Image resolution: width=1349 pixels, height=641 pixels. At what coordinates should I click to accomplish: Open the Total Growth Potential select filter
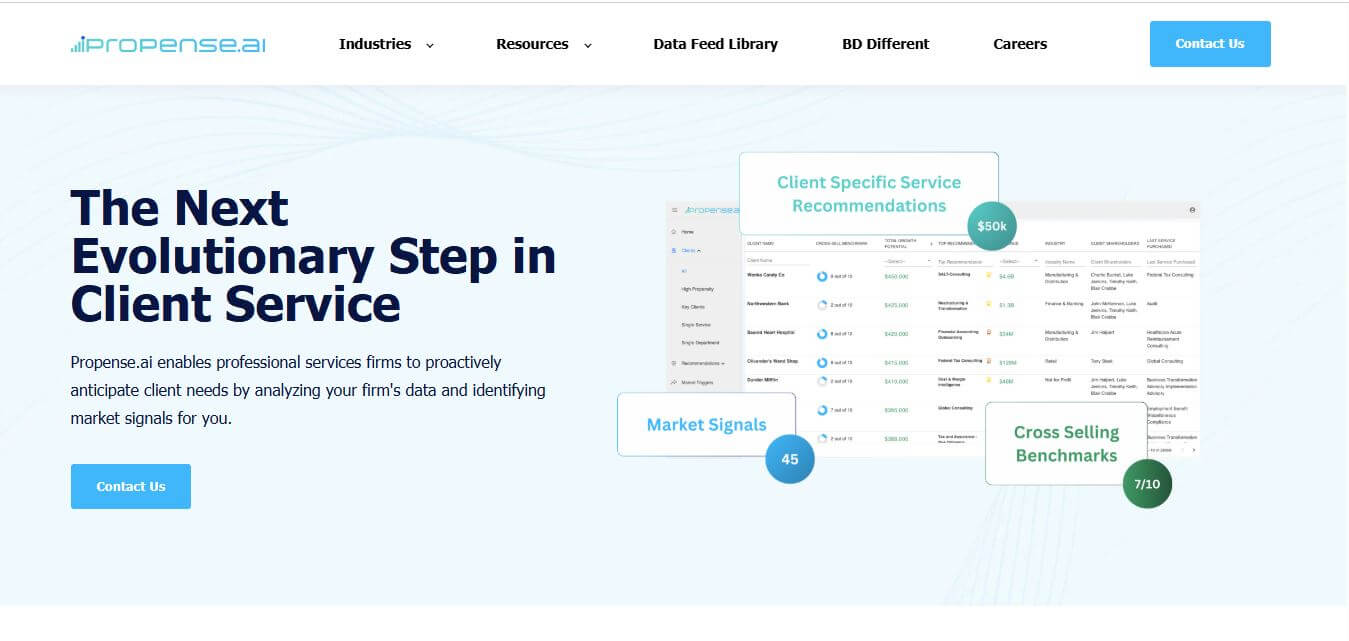906,260
